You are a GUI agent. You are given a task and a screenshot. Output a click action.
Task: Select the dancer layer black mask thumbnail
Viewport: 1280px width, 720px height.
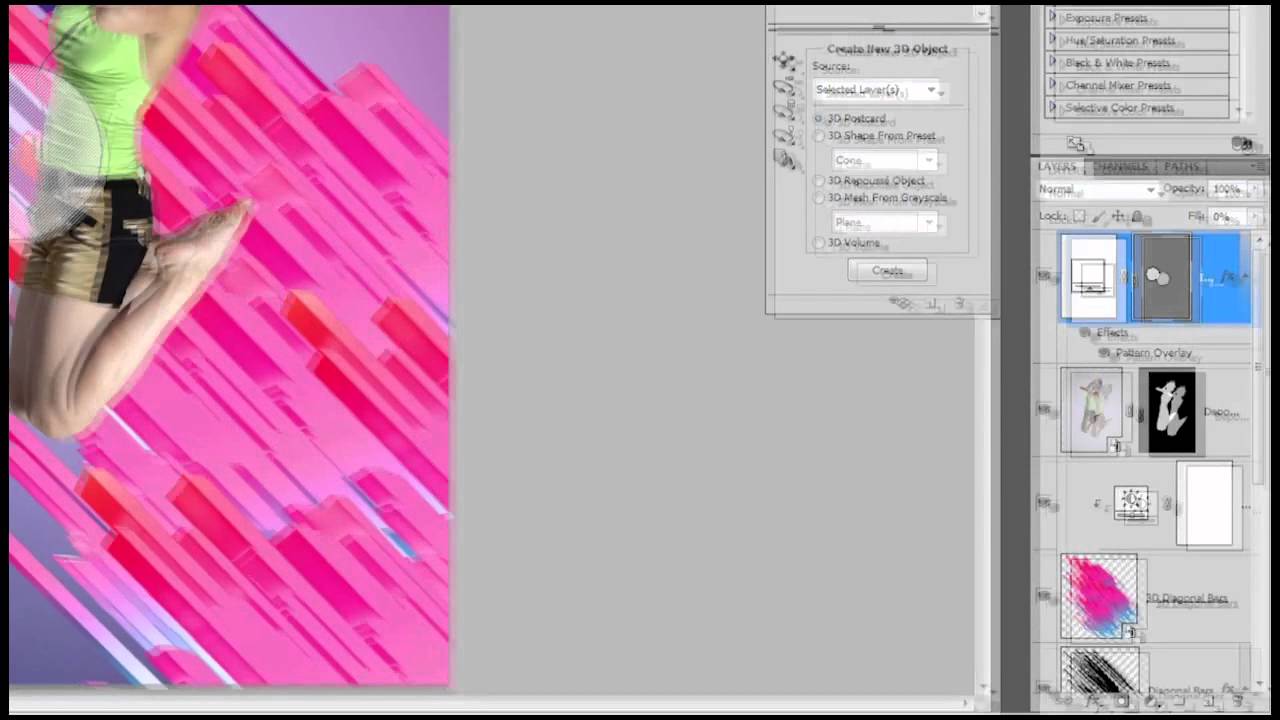point(1170,412)
